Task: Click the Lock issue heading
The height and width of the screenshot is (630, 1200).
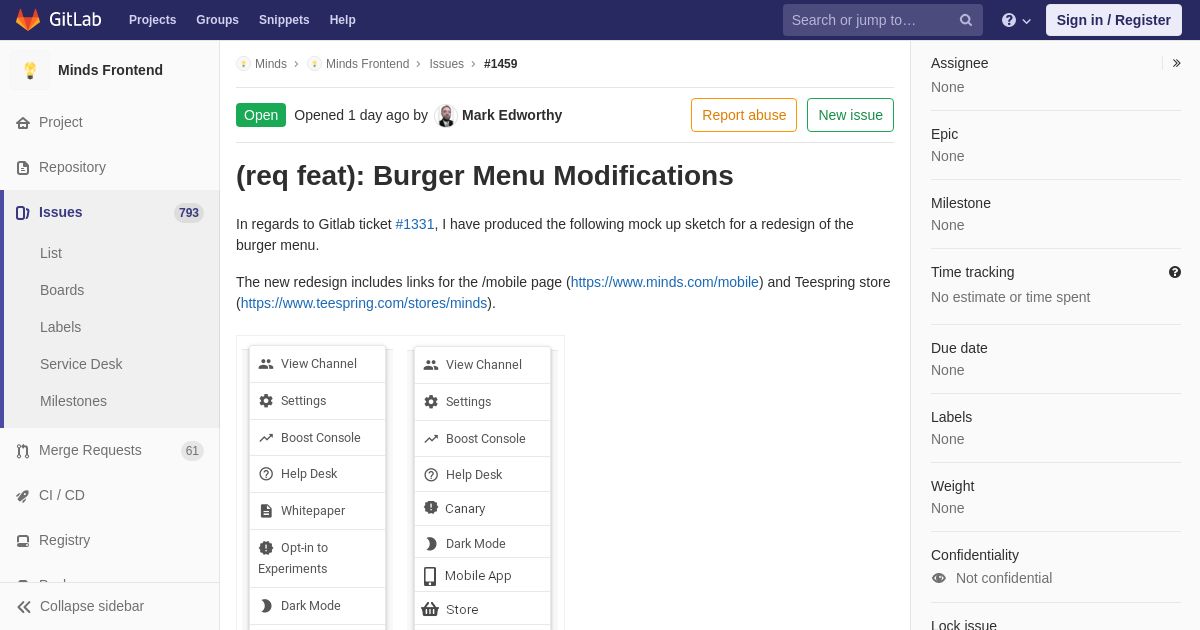Action: pyautogui.click(x=964, y=624)
